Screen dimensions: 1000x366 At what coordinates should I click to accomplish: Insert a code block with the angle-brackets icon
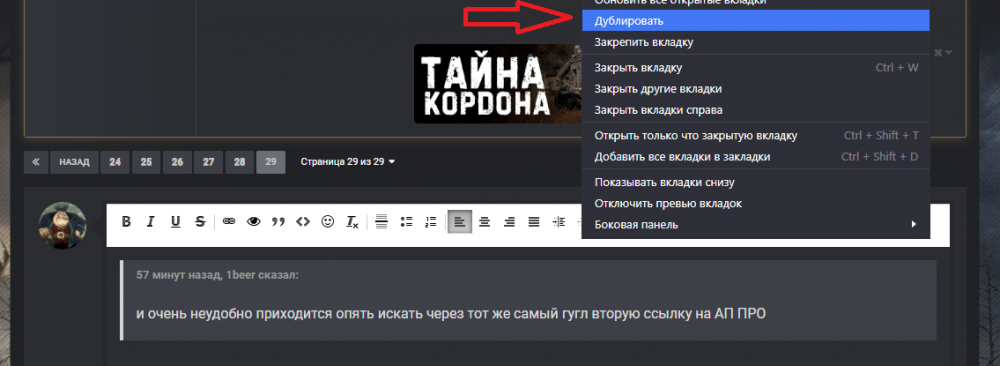(x=303, y=222)
